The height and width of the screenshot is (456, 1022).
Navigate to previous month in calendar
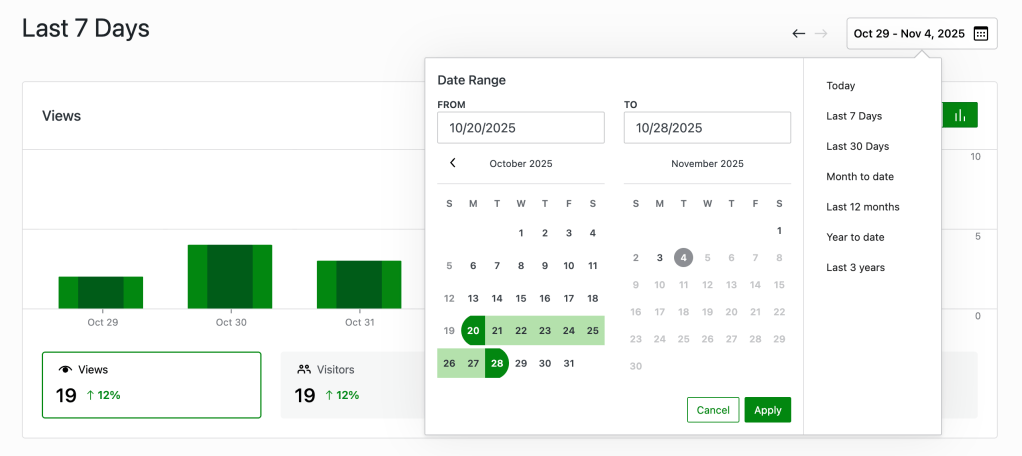click(x=452, y=163)
